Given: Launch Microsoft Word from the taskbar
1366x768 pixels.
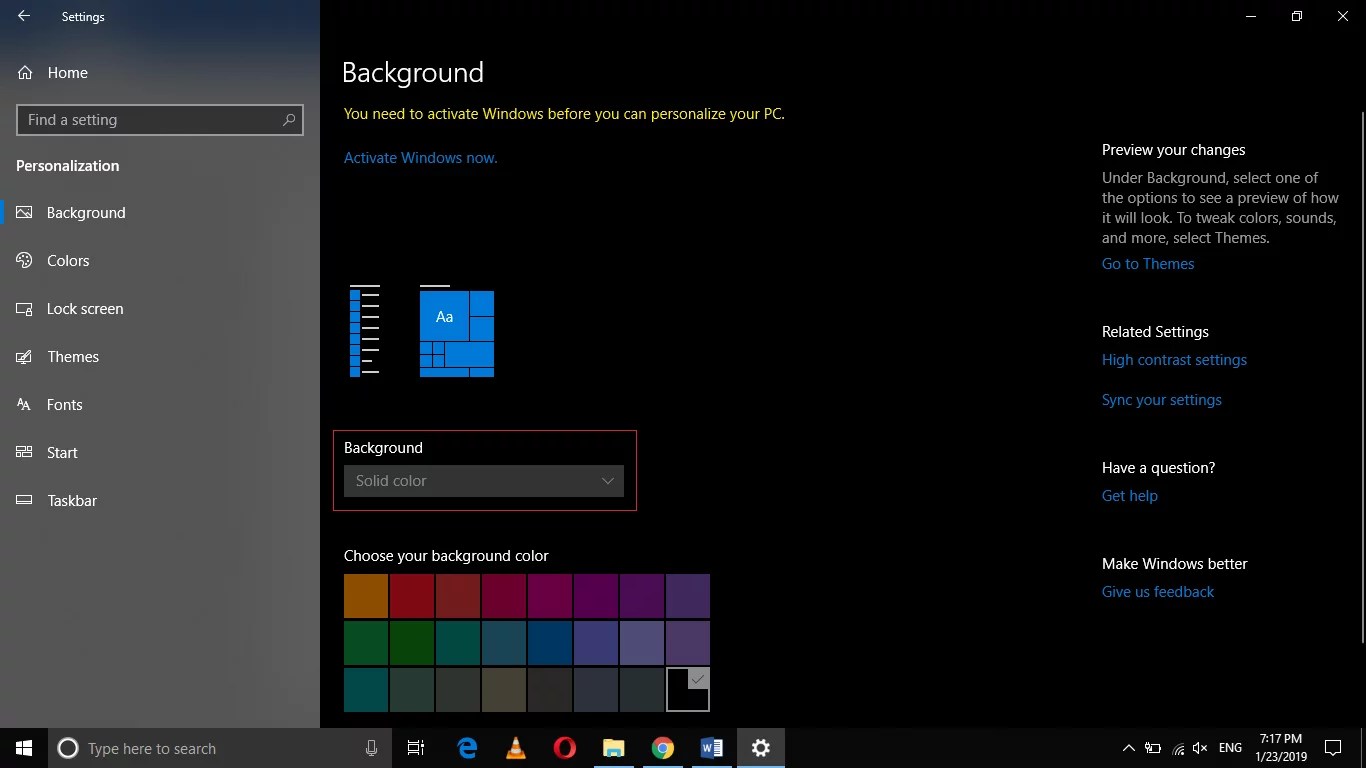Looking at the screenshot, I should coord(712,748).
